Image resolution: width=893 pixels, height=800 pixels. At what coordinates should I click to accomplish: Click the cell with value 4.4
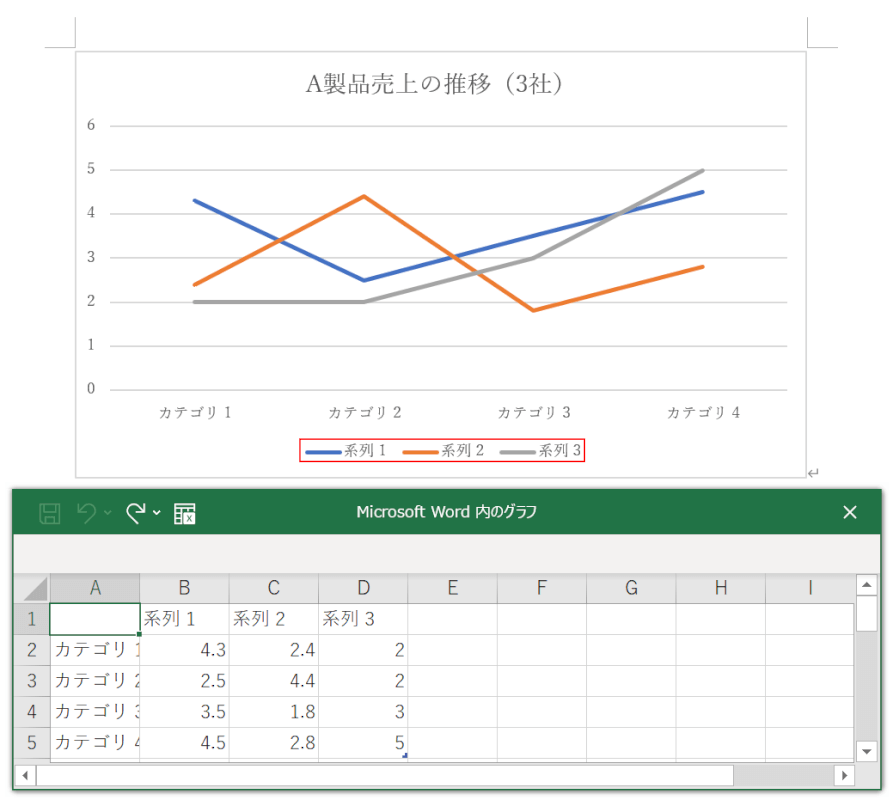pos(273,681)
